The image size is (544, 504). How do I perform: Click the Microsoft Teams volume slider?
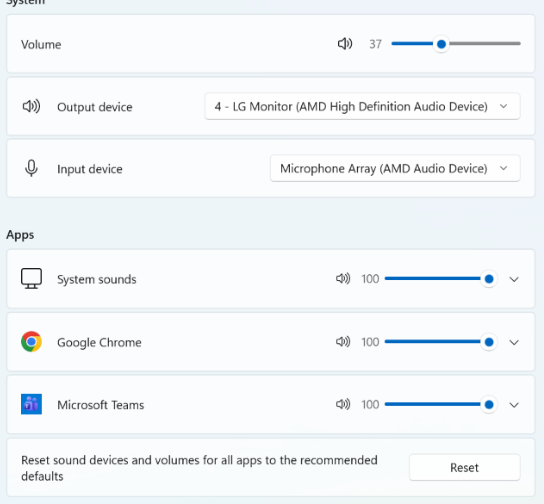click(x=441, y=404)
